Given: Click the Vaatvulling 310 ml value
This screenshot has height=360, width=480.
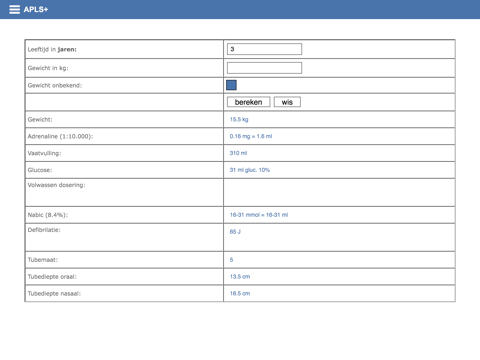Looking at the screenshot, I should point(238,153).
